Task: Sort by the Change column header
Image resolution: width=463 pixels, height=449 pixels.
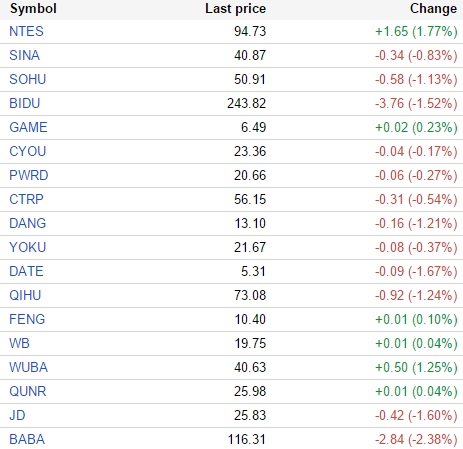Action: click(433, 9)
